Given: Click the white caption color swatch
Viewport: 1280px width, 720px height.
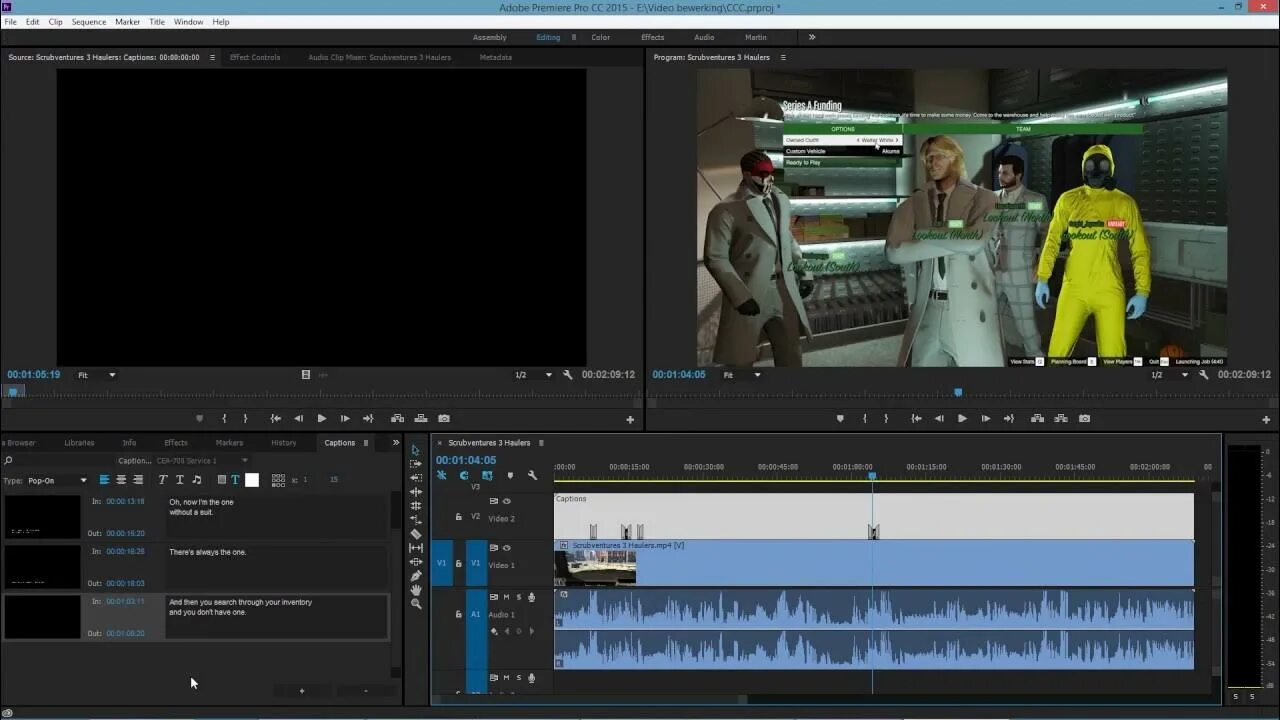Looking at the screenshot, I should tap(252, 480).
